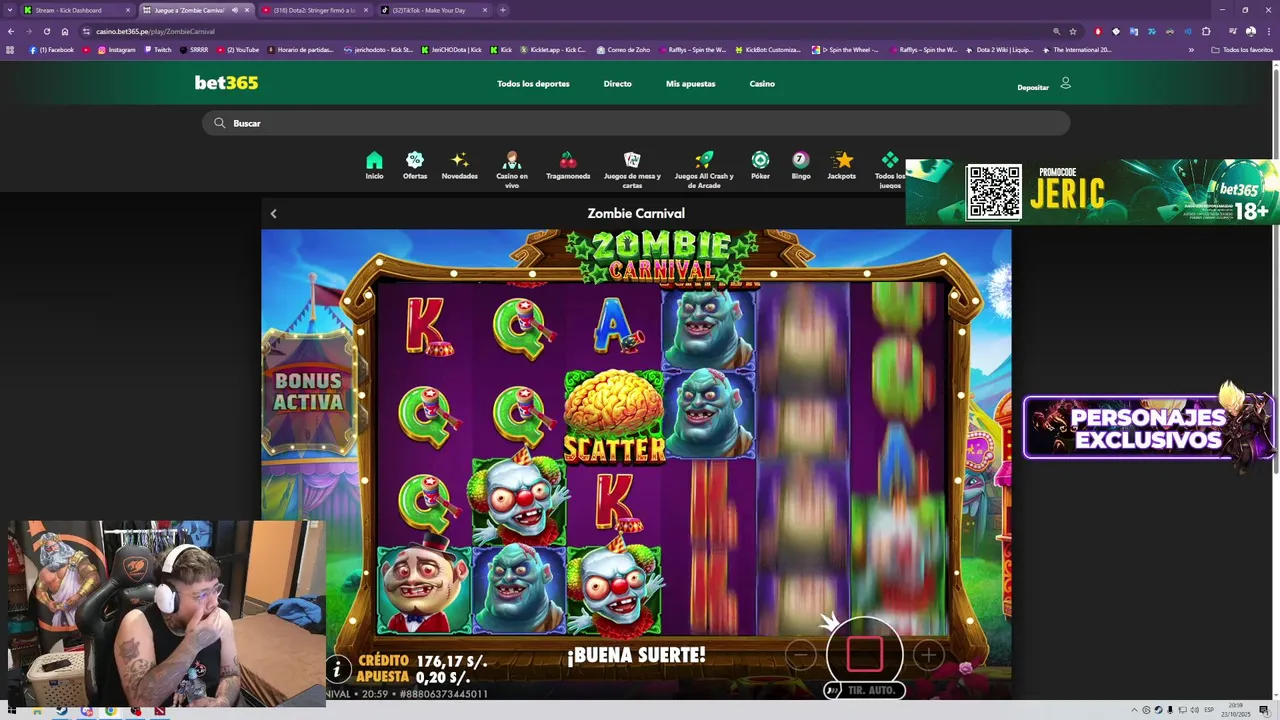This screenshot has height=720, width=1280.
Task: Open the Bingo category
Action: point(801,166)
